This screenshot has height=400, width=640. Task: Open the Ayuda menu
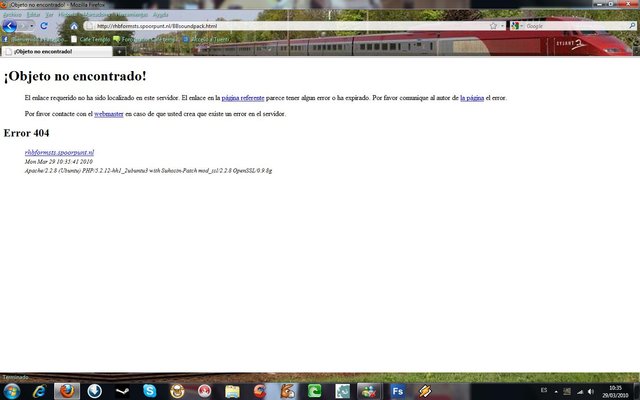[160, 15]
